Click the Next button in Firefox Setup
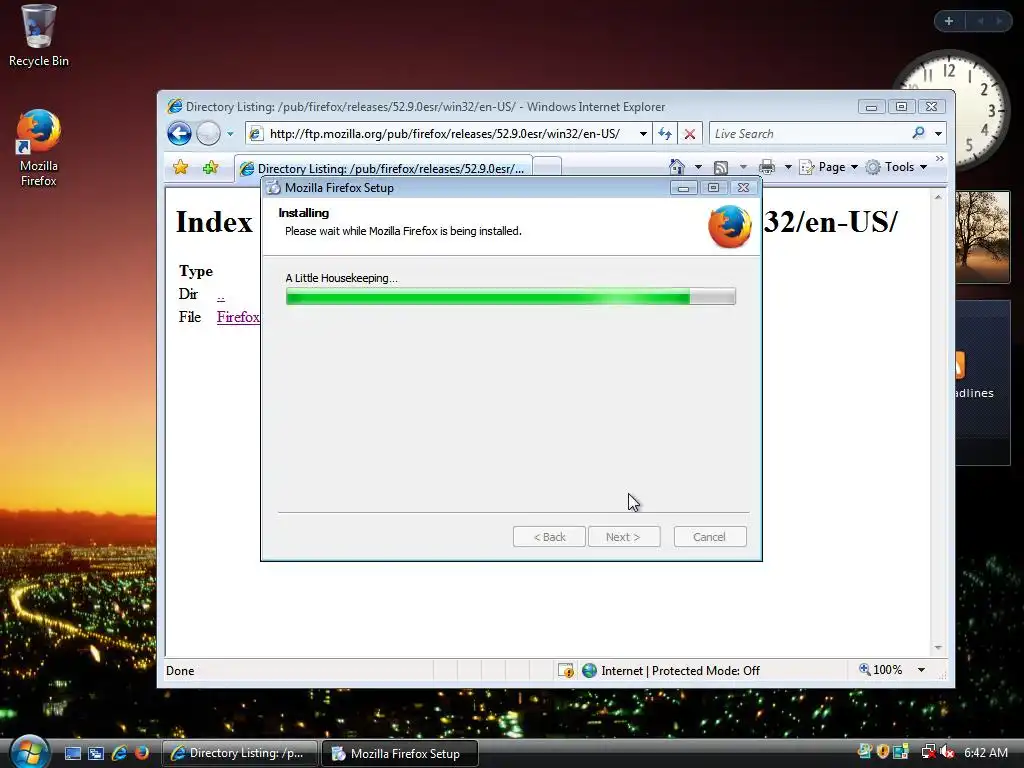 point(624,537)
